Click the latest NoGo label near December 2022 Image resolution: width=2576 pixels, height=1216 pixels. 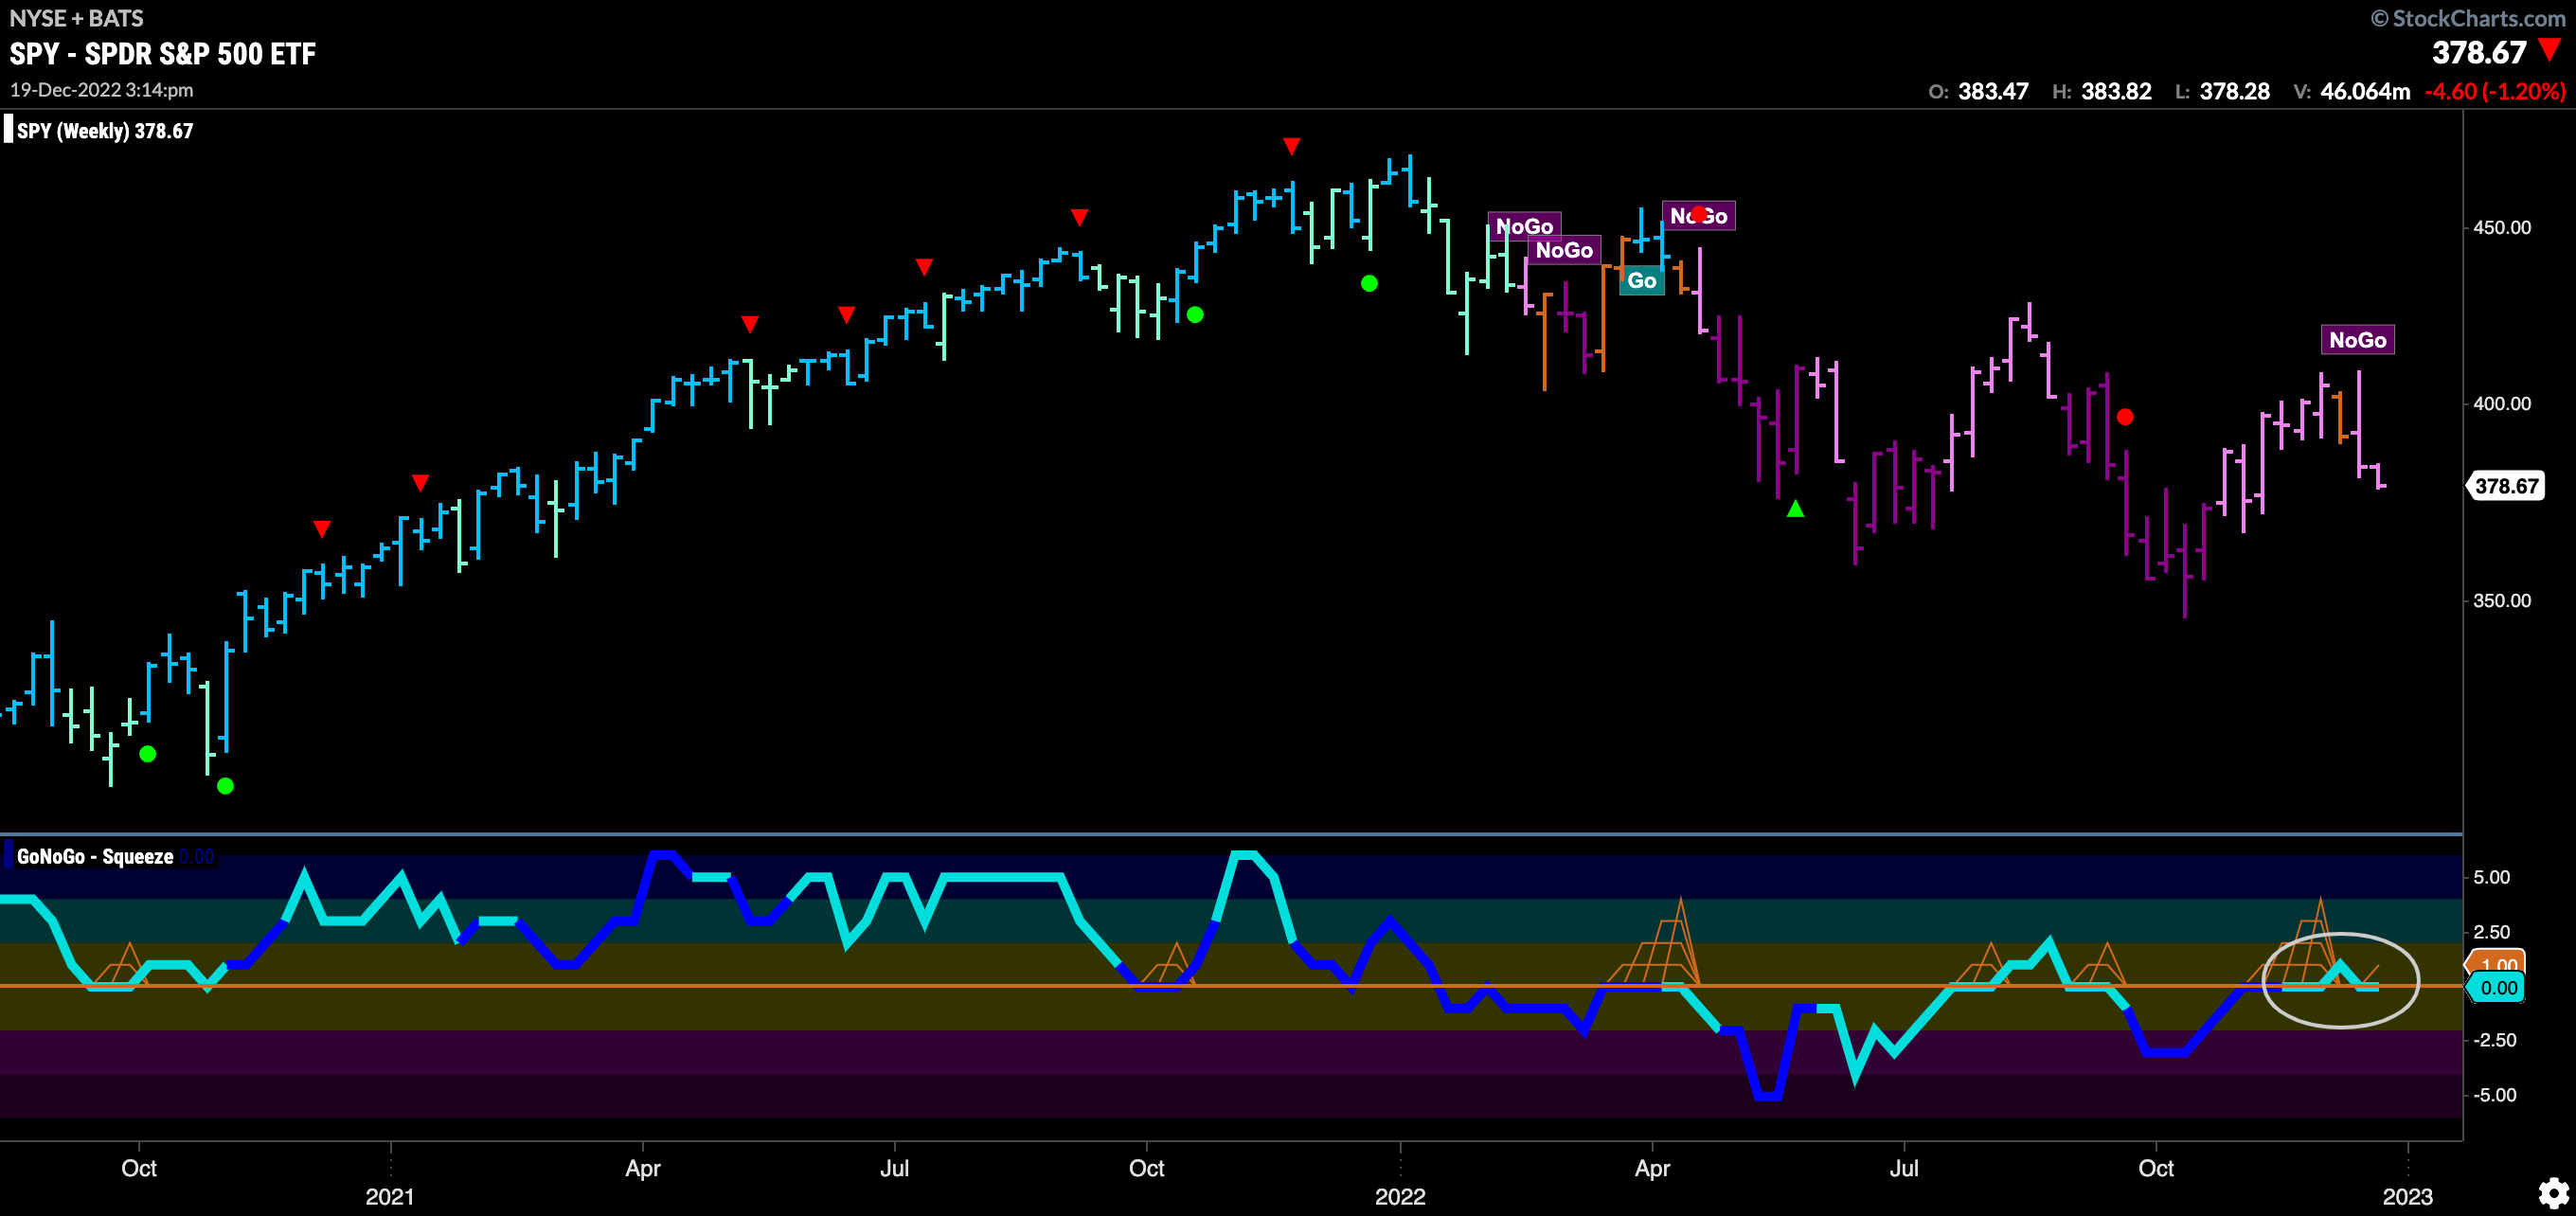[2357, 340]
